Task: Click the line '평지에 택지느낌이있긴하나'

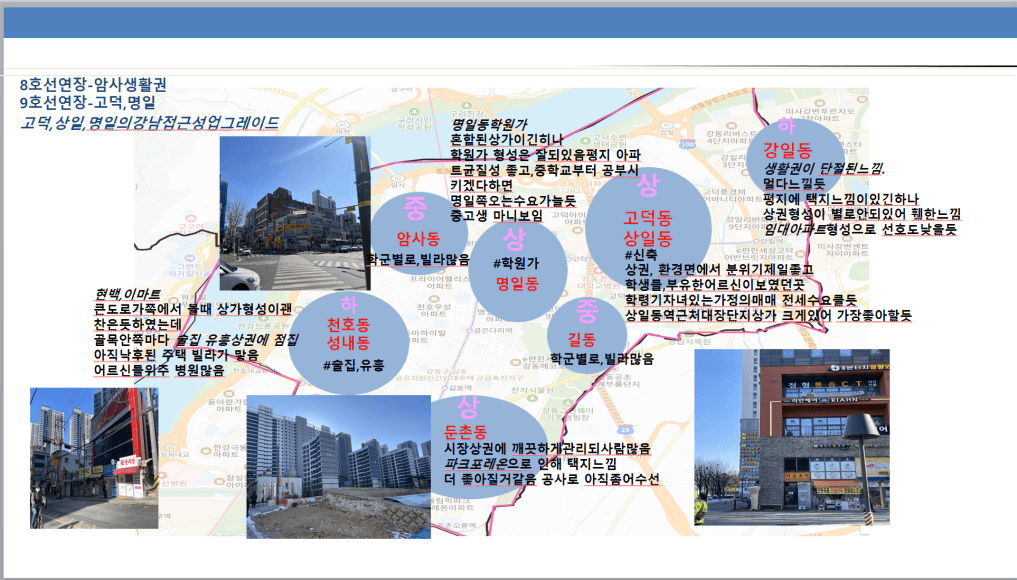Action: pyautogui.click(x=841, y=199)
